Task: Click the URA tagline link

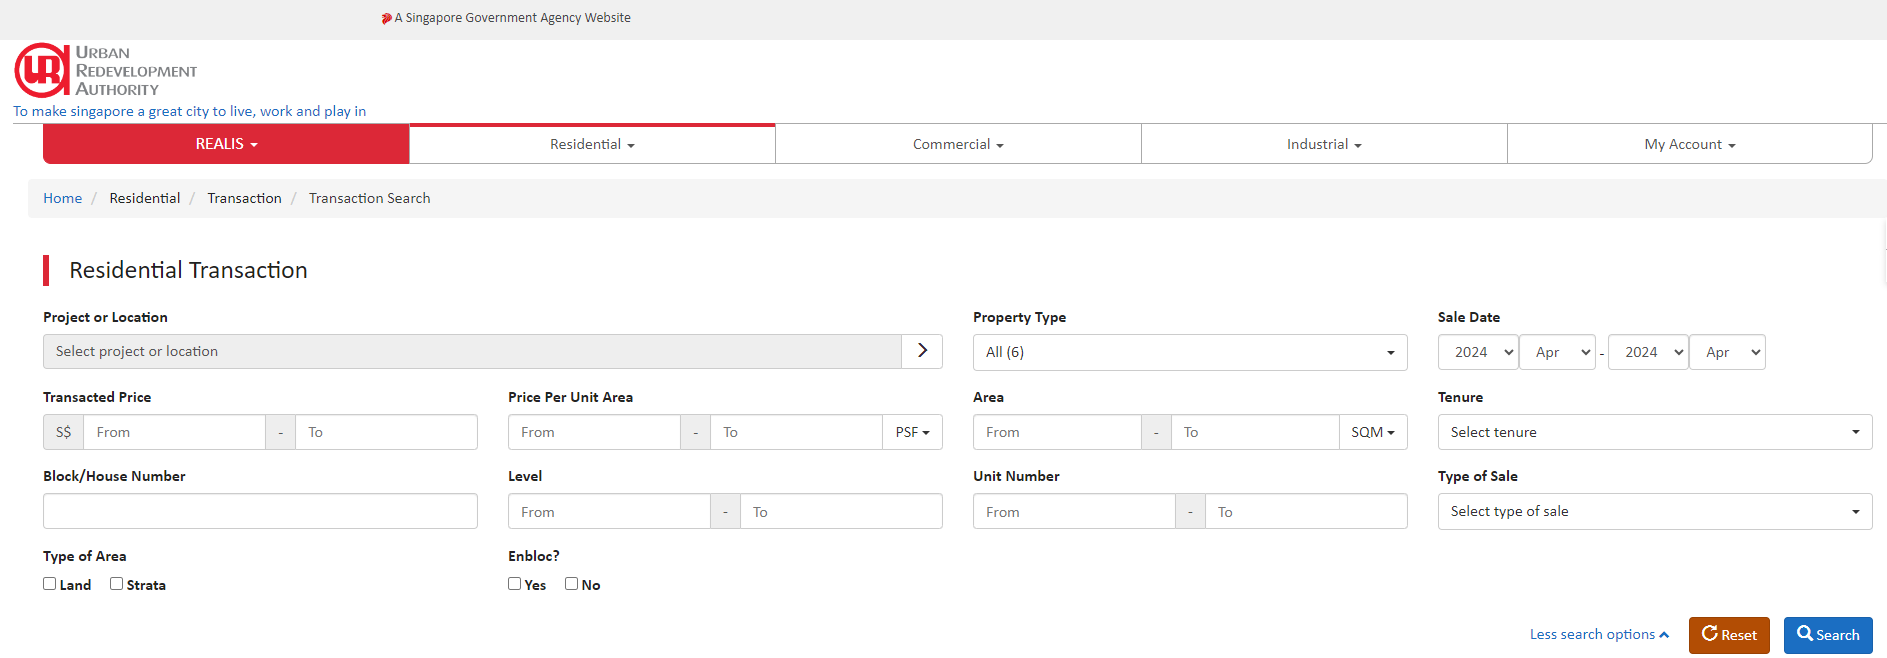Action: (x=190, y=111)
